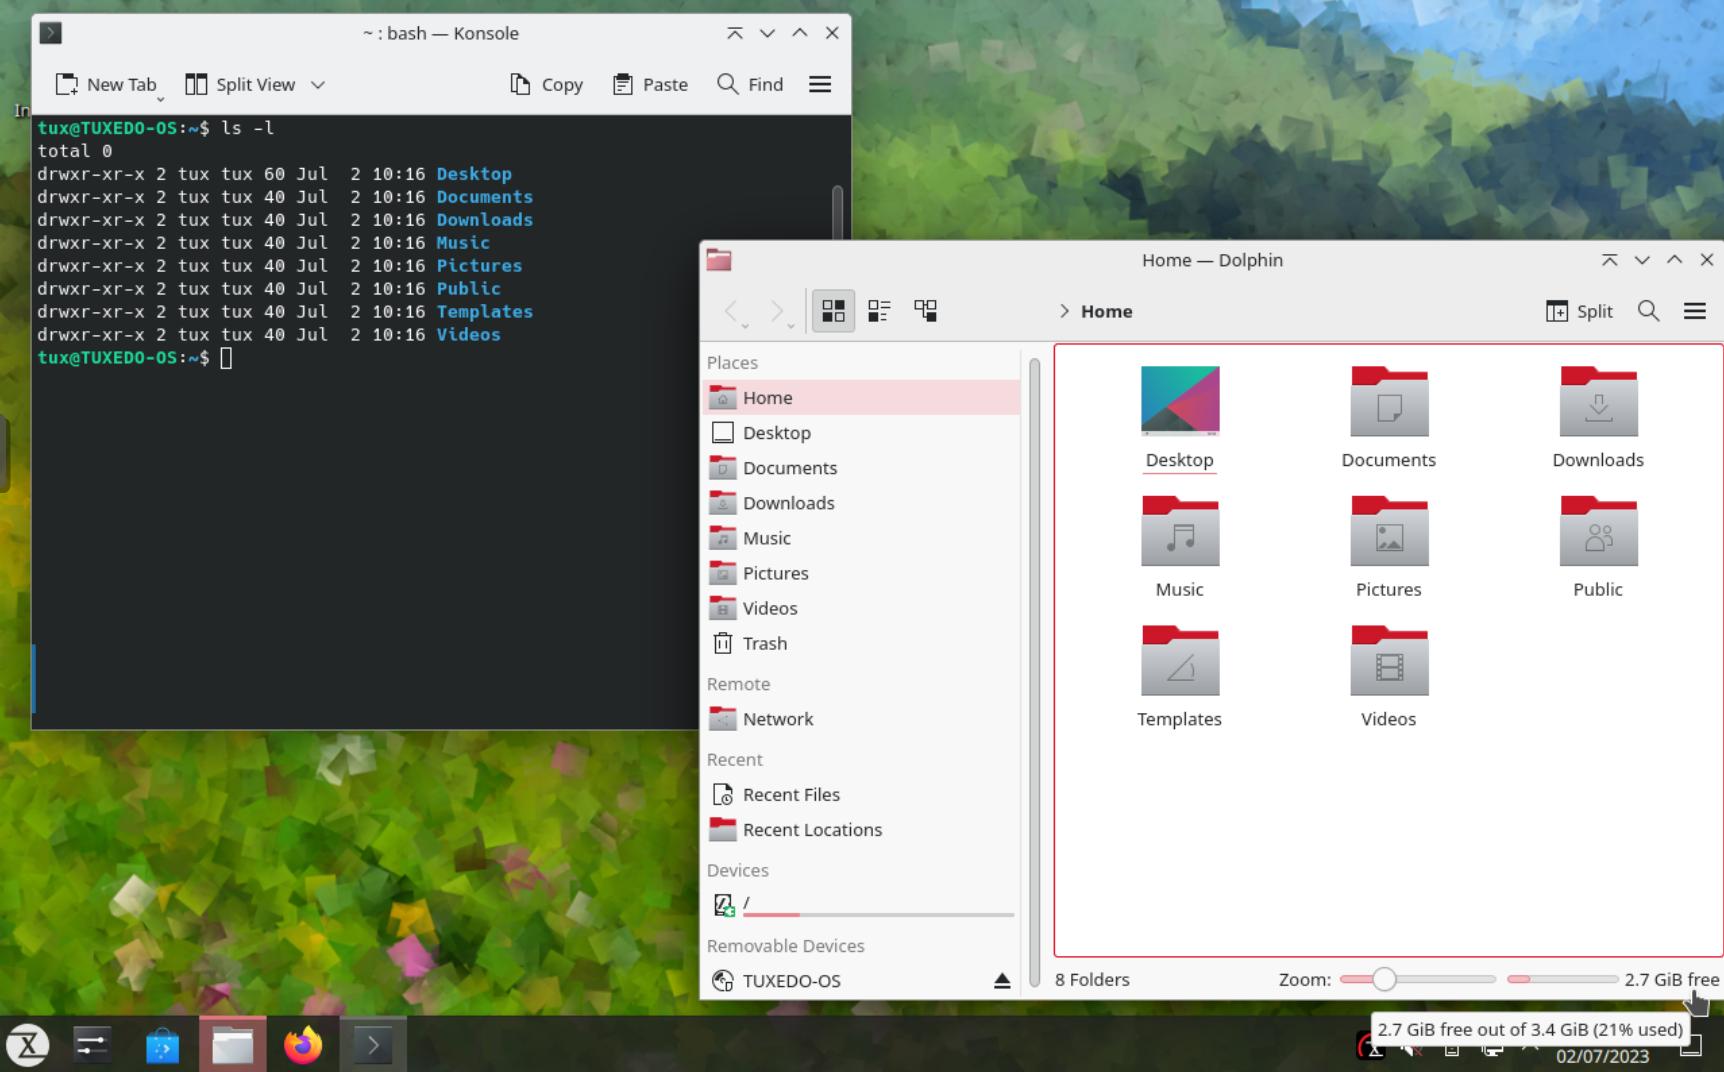This screenshot has width=1724, height=1072.
Task: Select Home in Places sidebar
Action: [861, 397]
